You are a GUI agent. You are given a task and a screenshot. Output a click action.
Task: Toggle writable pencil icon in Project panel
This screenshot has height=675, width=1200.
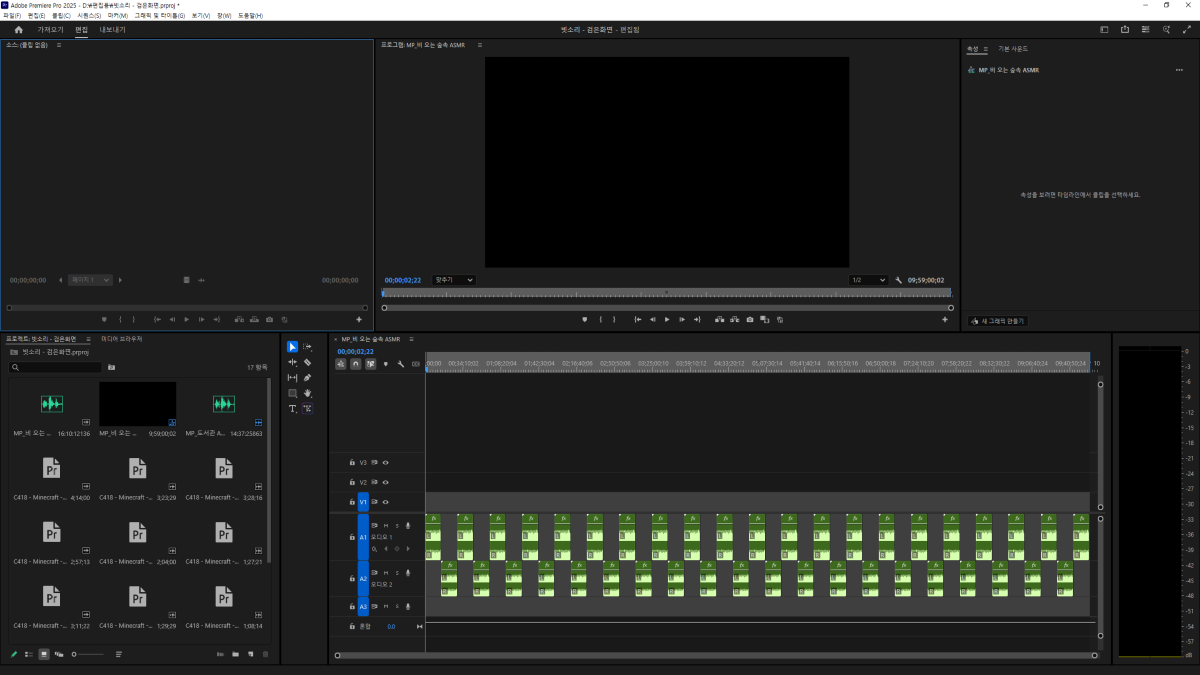coord(14,654)
